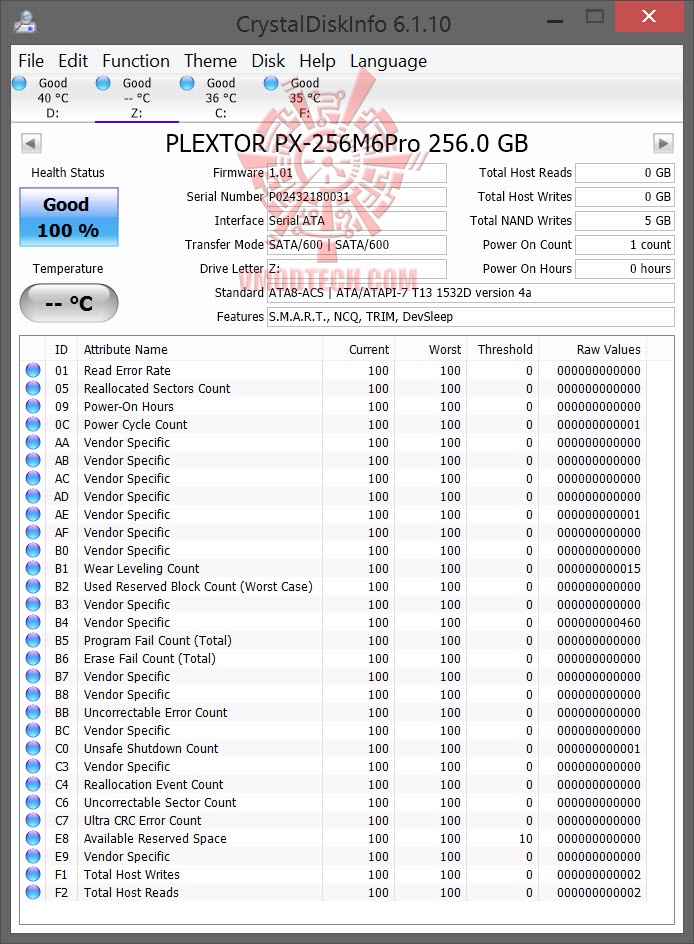
Task: Click the ID column header
Action: coord(61,350)
